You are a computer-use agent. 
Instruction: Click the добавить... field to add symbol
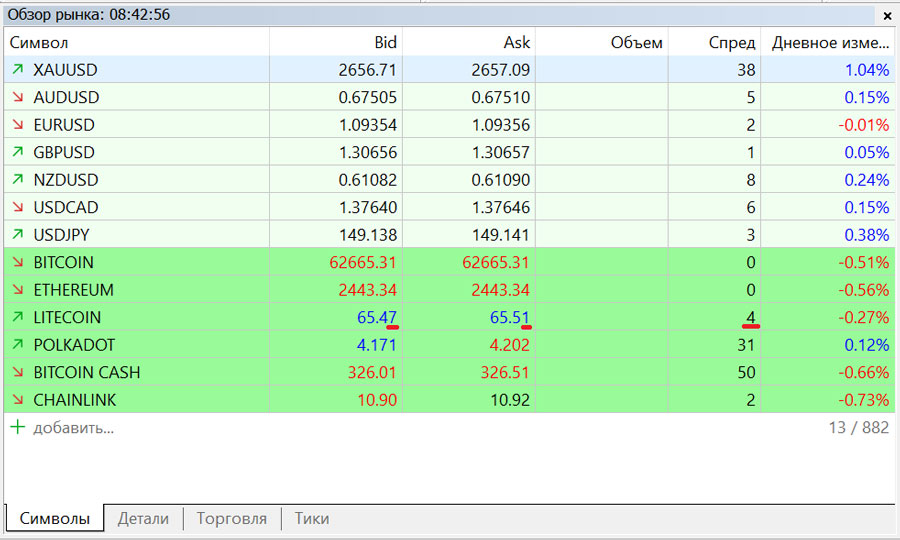coord(74,428)
